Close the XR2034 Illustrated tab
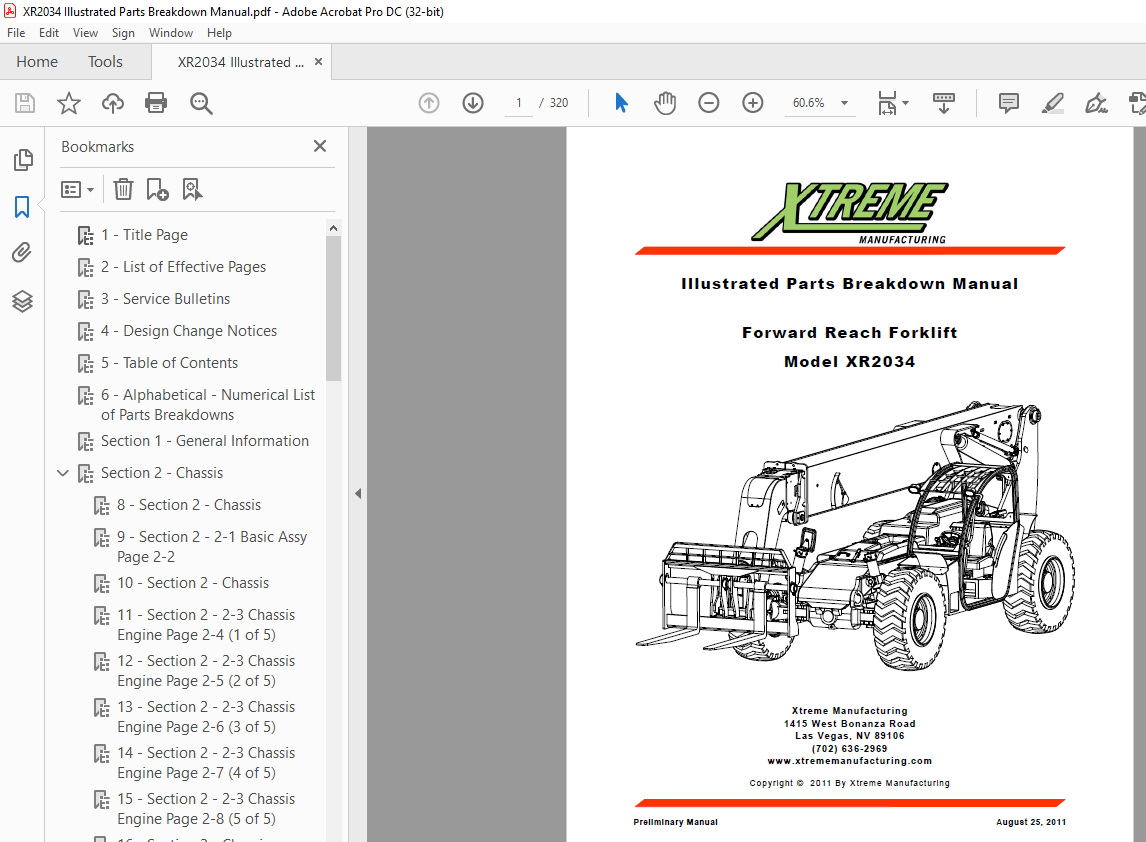 [x=319, y=62]
